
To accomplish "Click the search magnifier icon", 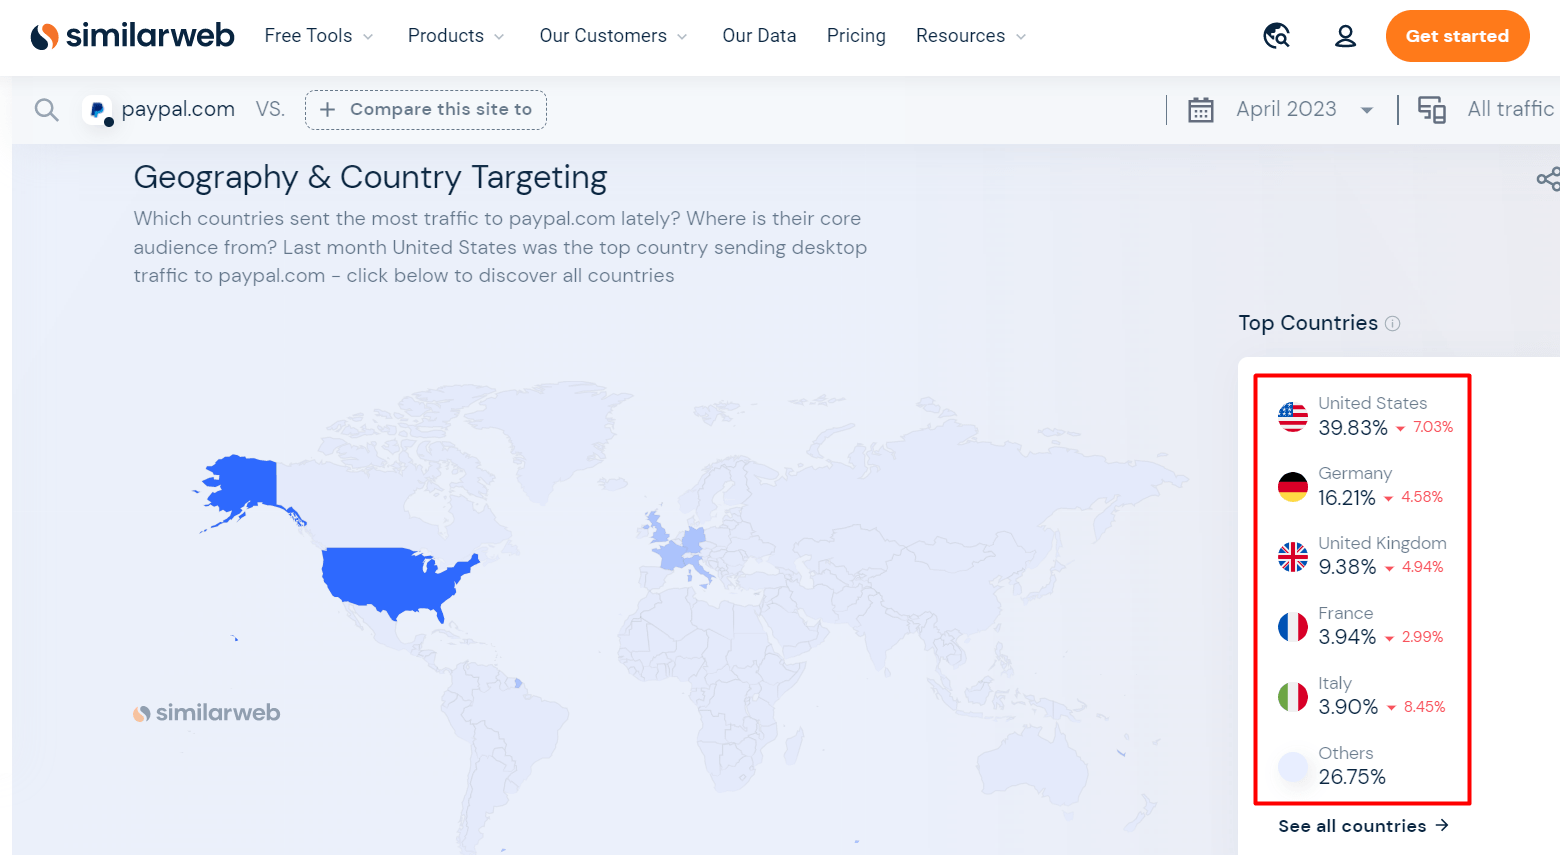I will (x=46, y=109).
